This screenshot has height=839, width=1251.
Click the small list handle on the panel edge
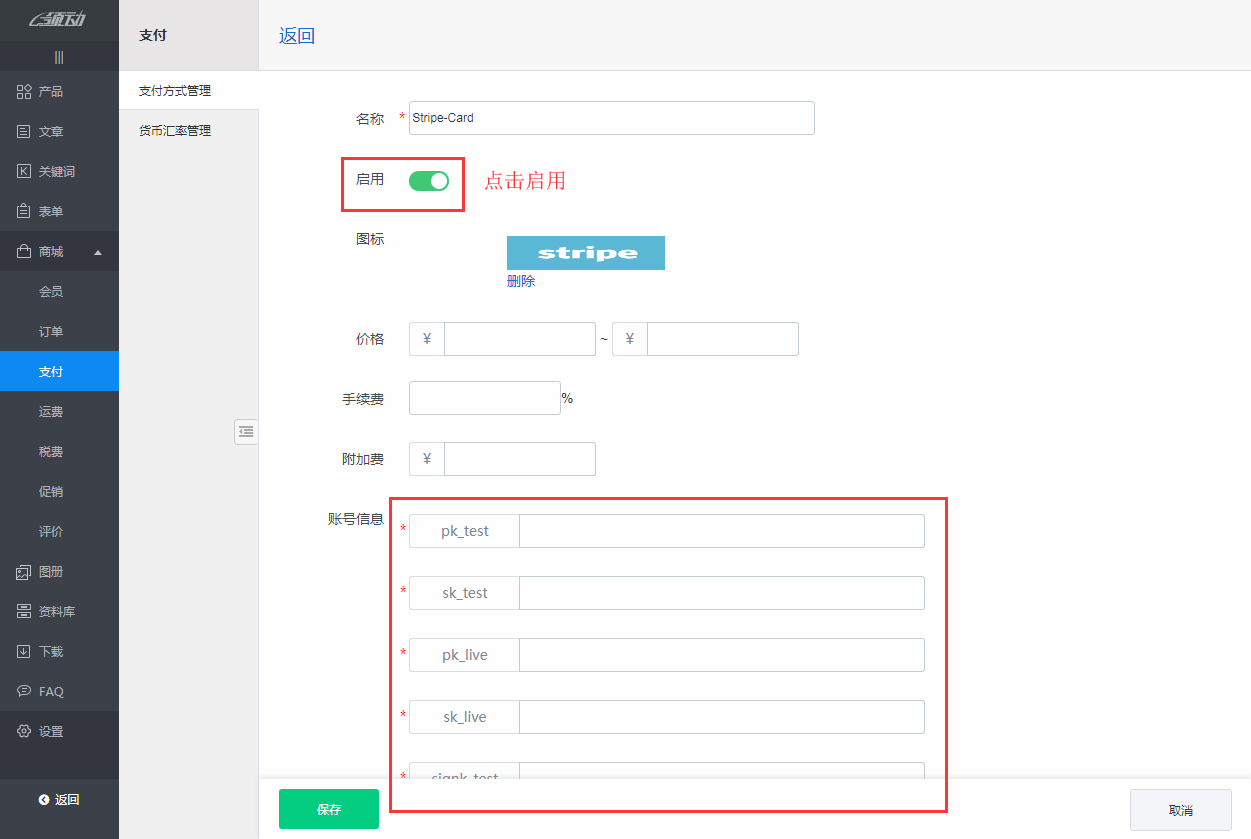tap(246, 431)
